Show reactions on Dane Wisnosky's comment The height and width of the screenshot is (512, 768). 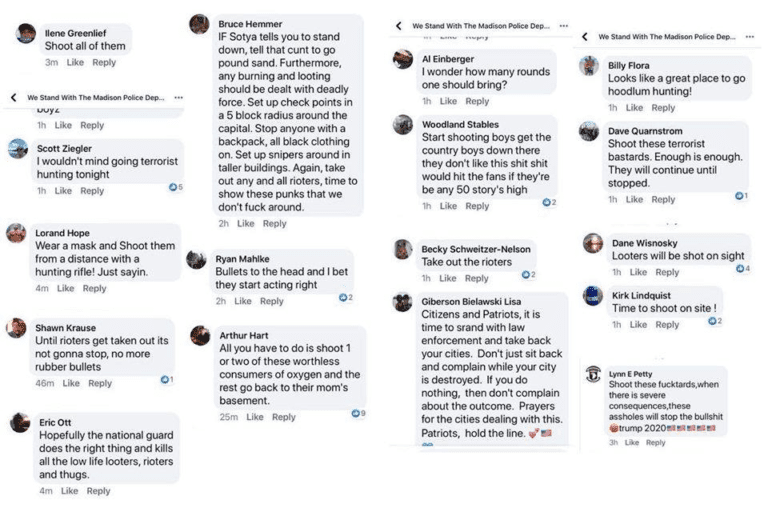click(x=741, y=269)
